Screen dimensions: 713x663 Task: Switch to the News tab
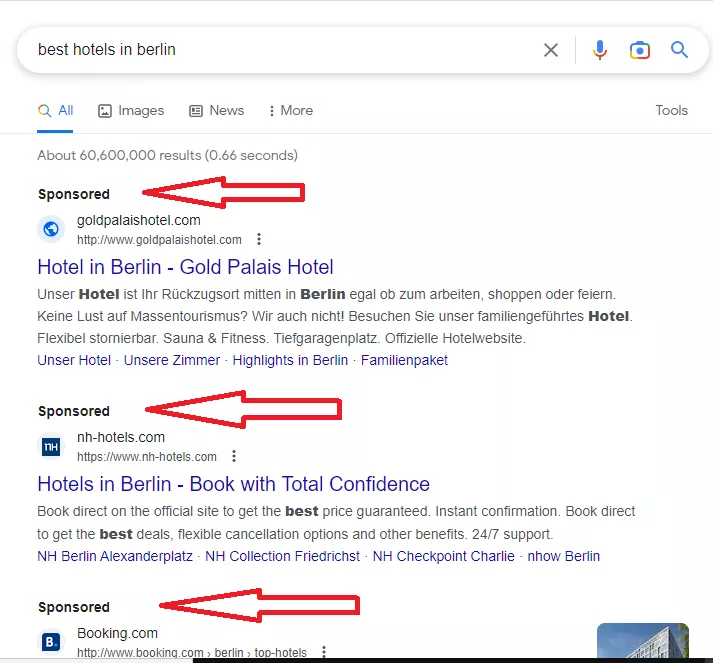216,110
